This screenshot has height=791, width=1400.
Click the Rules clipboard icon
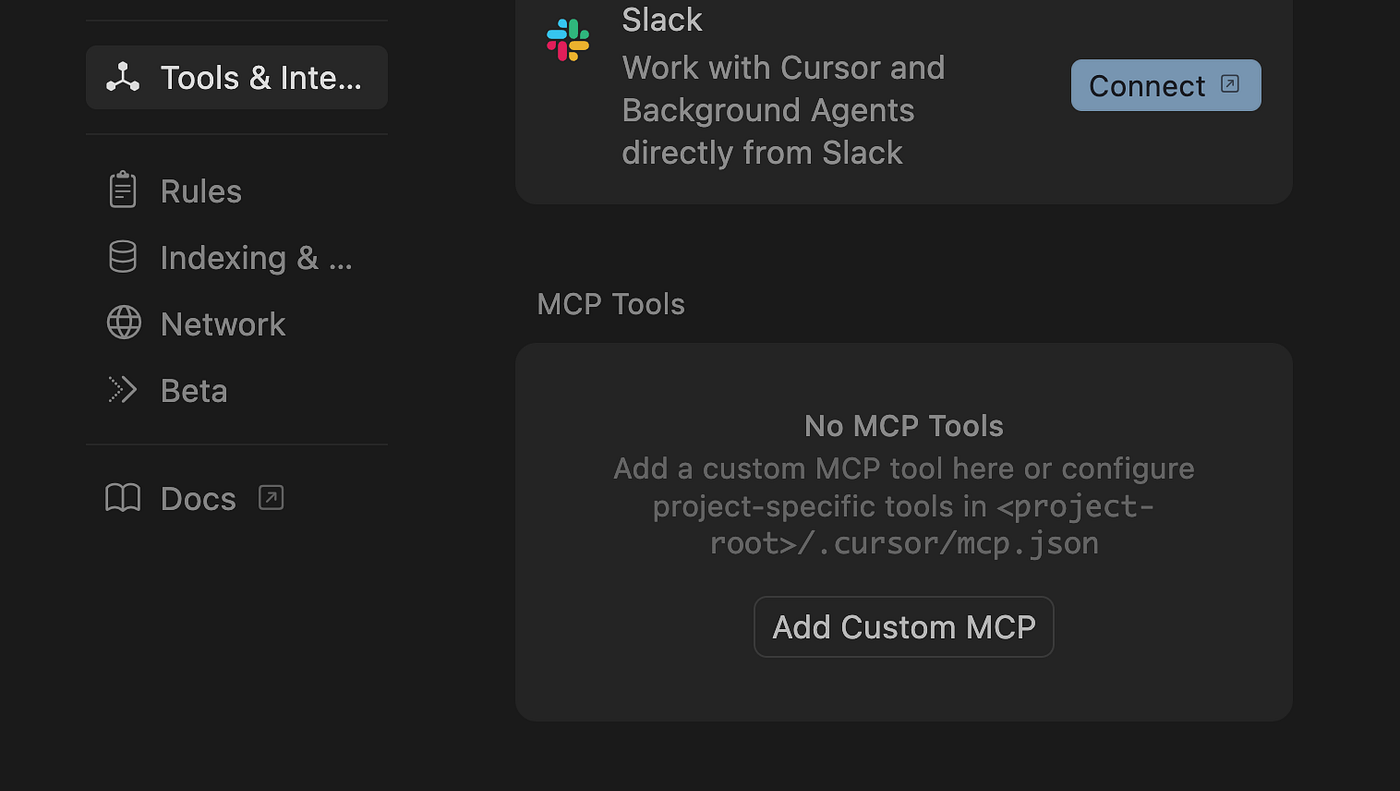pos(123,190)
